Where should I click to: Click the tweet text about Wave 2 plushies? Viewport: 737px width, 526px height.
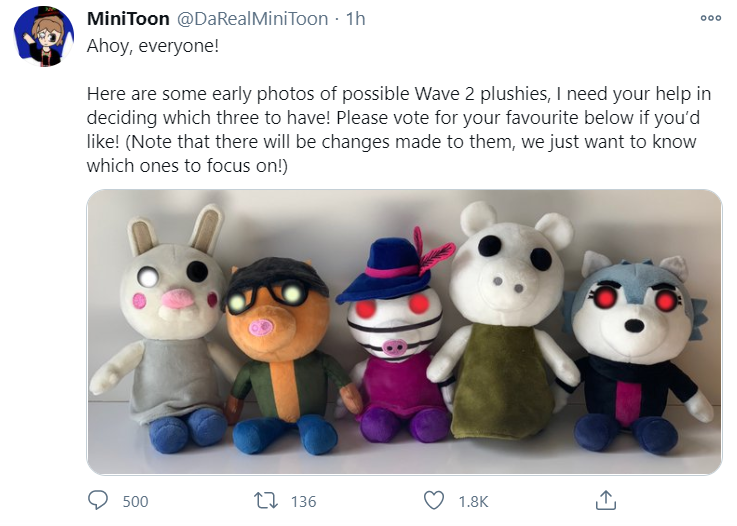(x=399, y=129)
